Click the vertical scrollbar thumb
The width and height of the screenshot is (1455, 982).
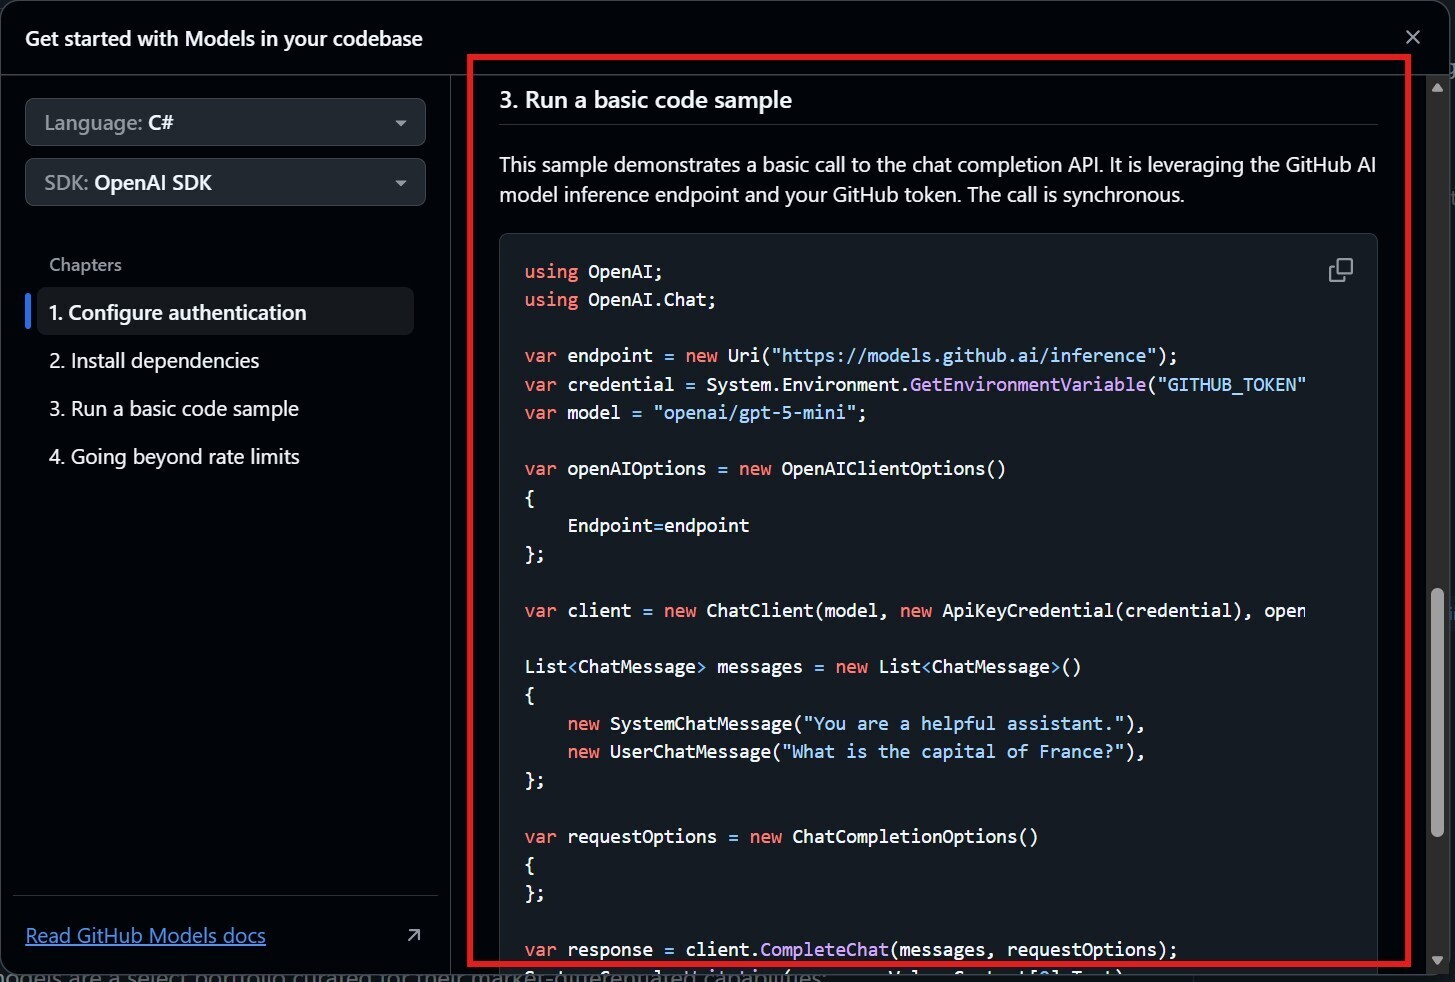point(1437,710)
